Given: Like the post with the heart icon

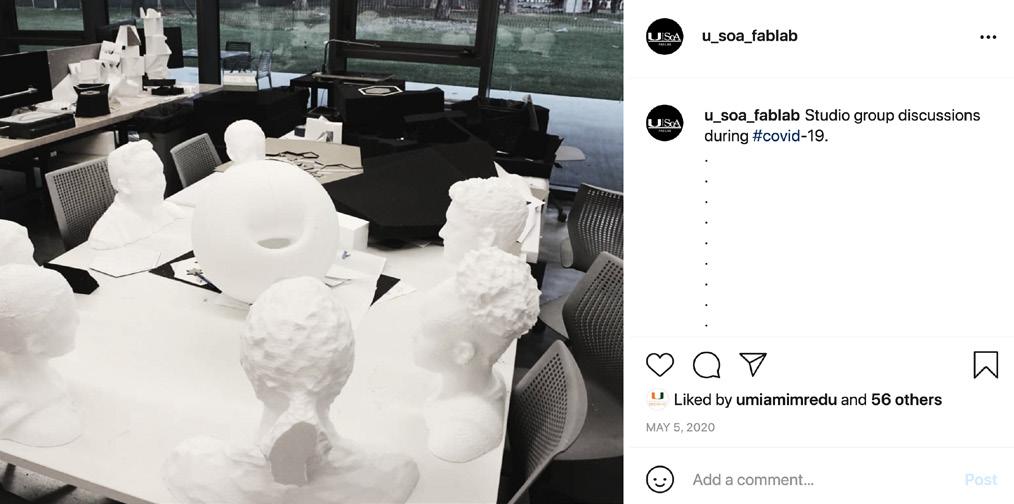Looking at the screenshot, I should [660, 365].
